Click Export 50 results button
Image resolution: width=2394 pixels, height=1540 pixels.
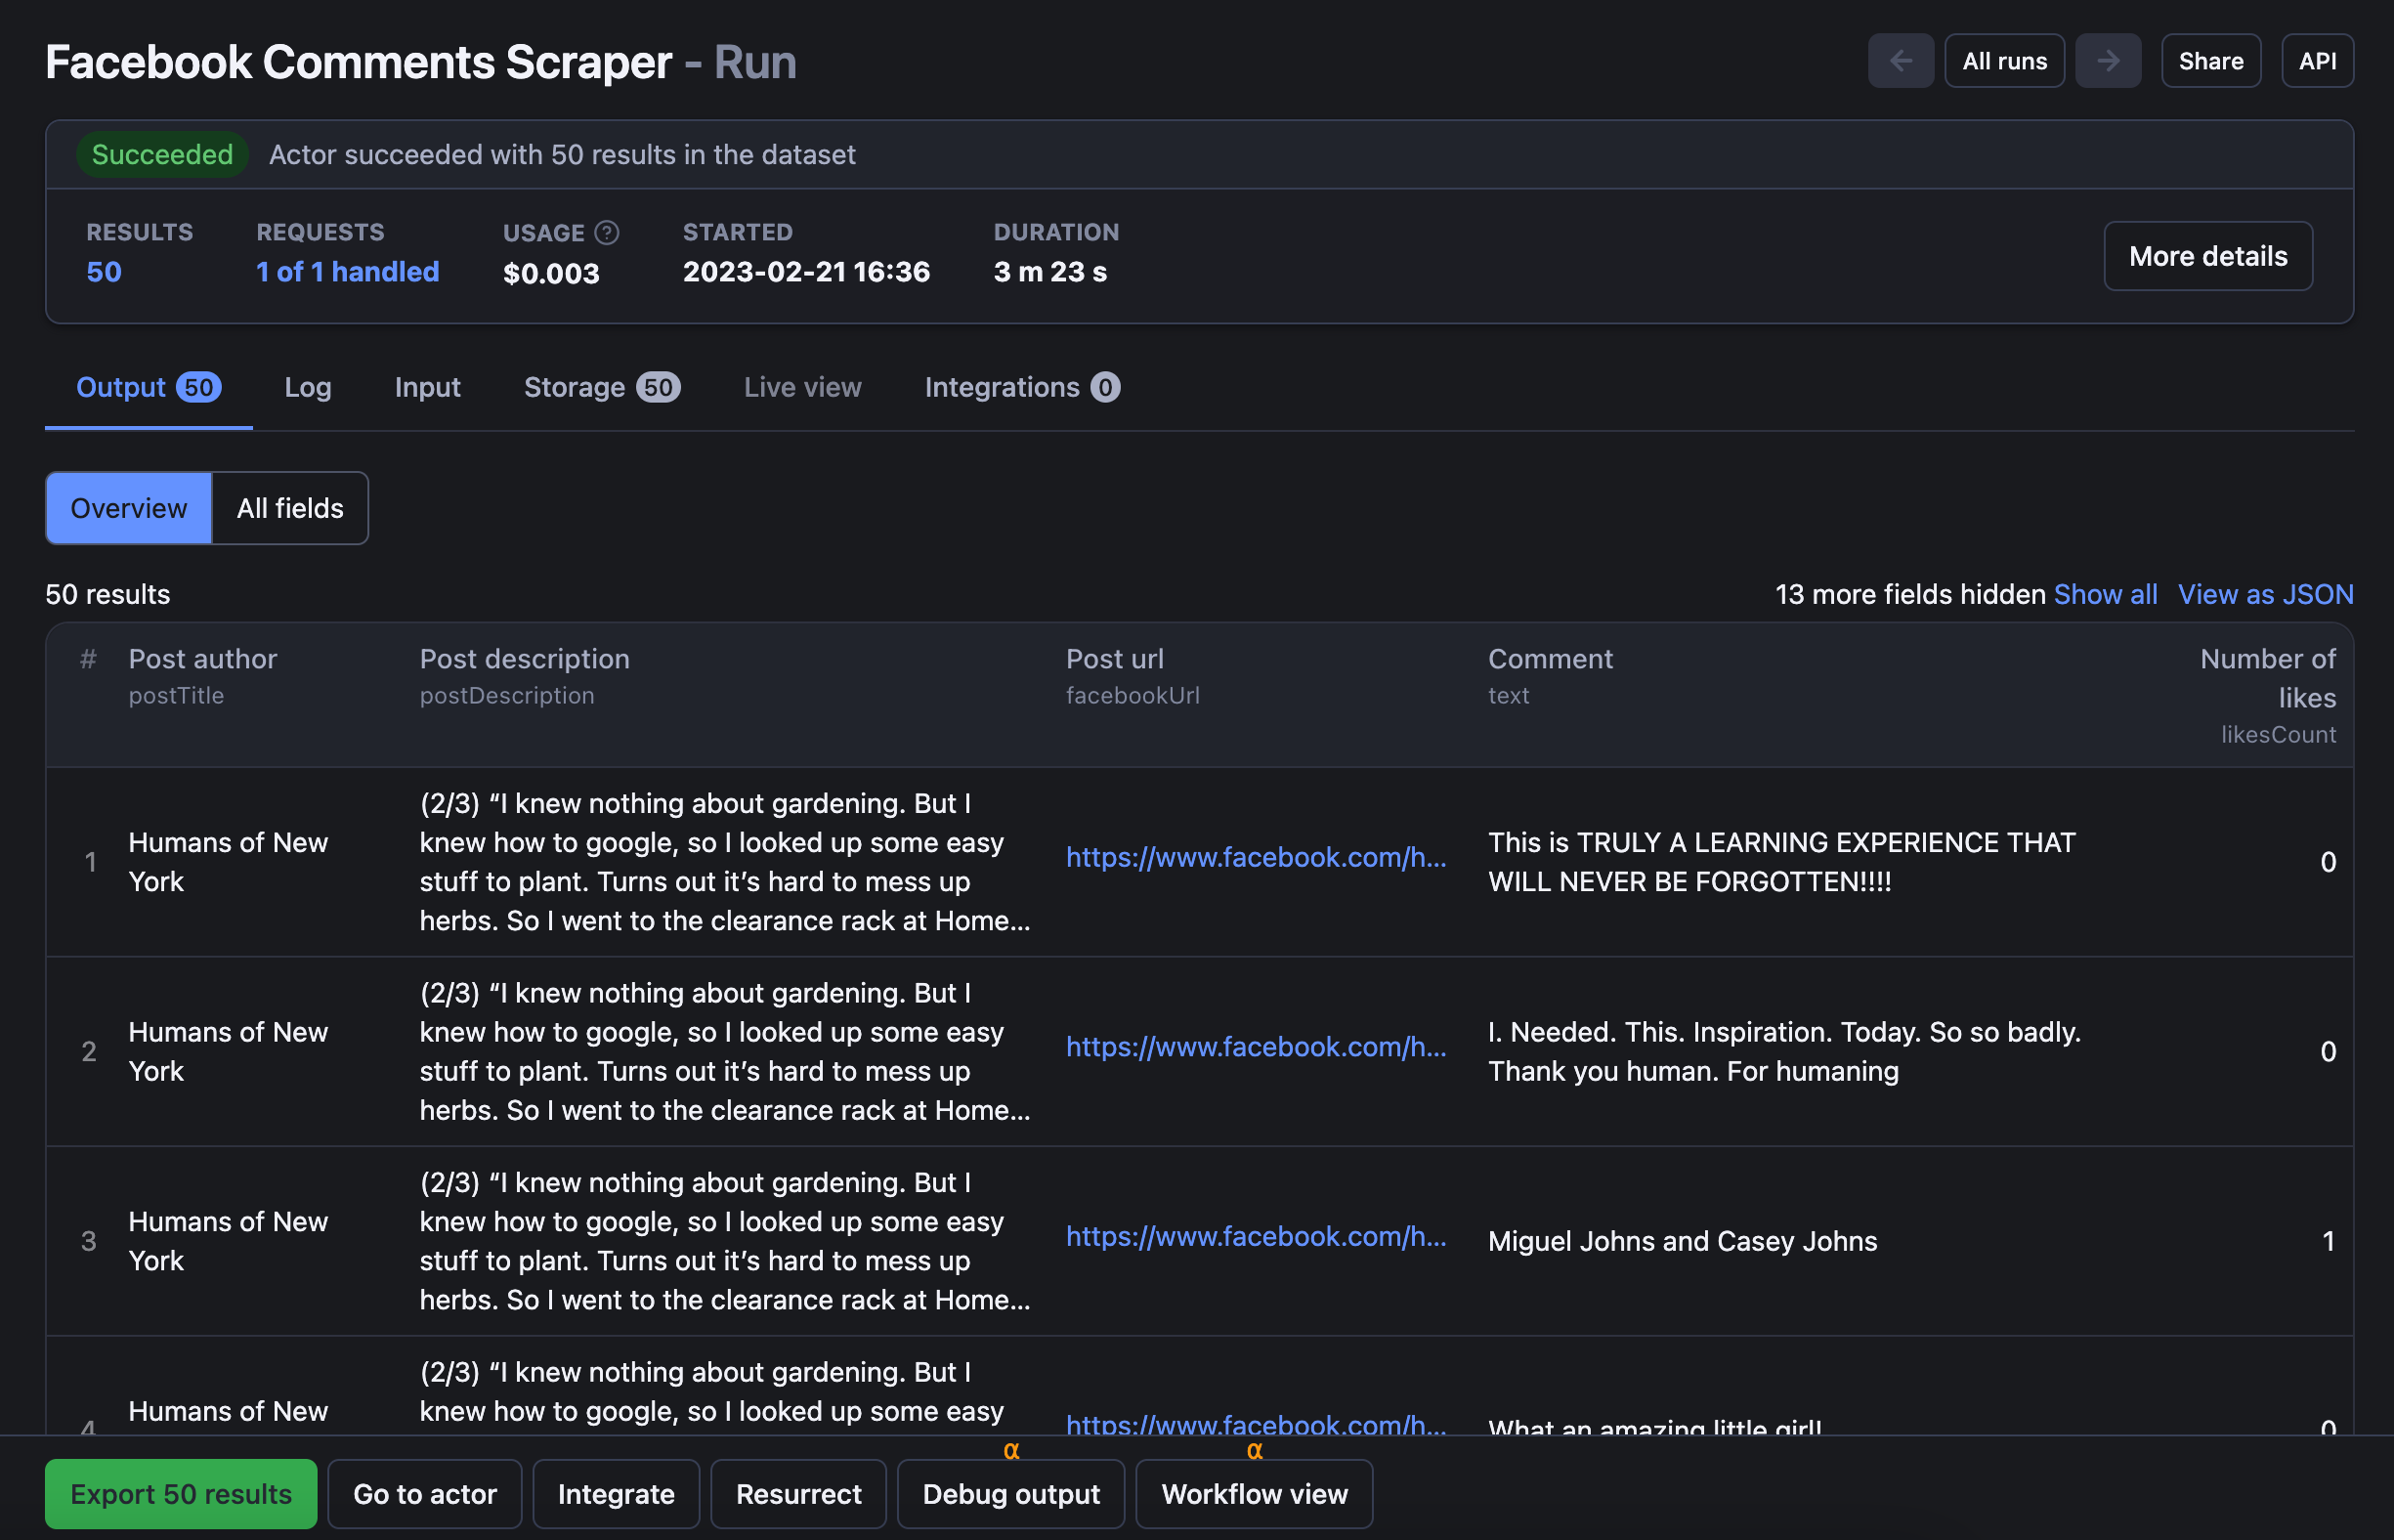click(x=181, y=1494)
